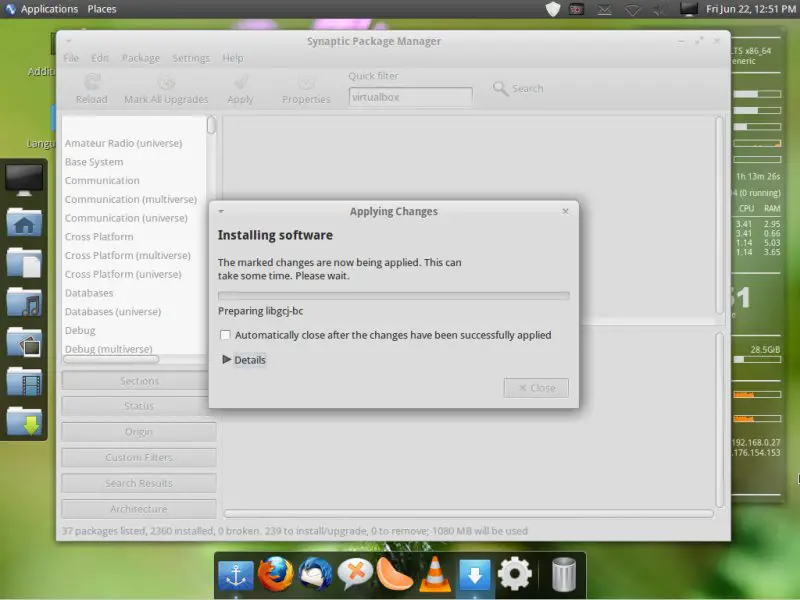This screenshot has width=800, height=600.
Task: Select Databases (universe) category
Action: point(113,312)
